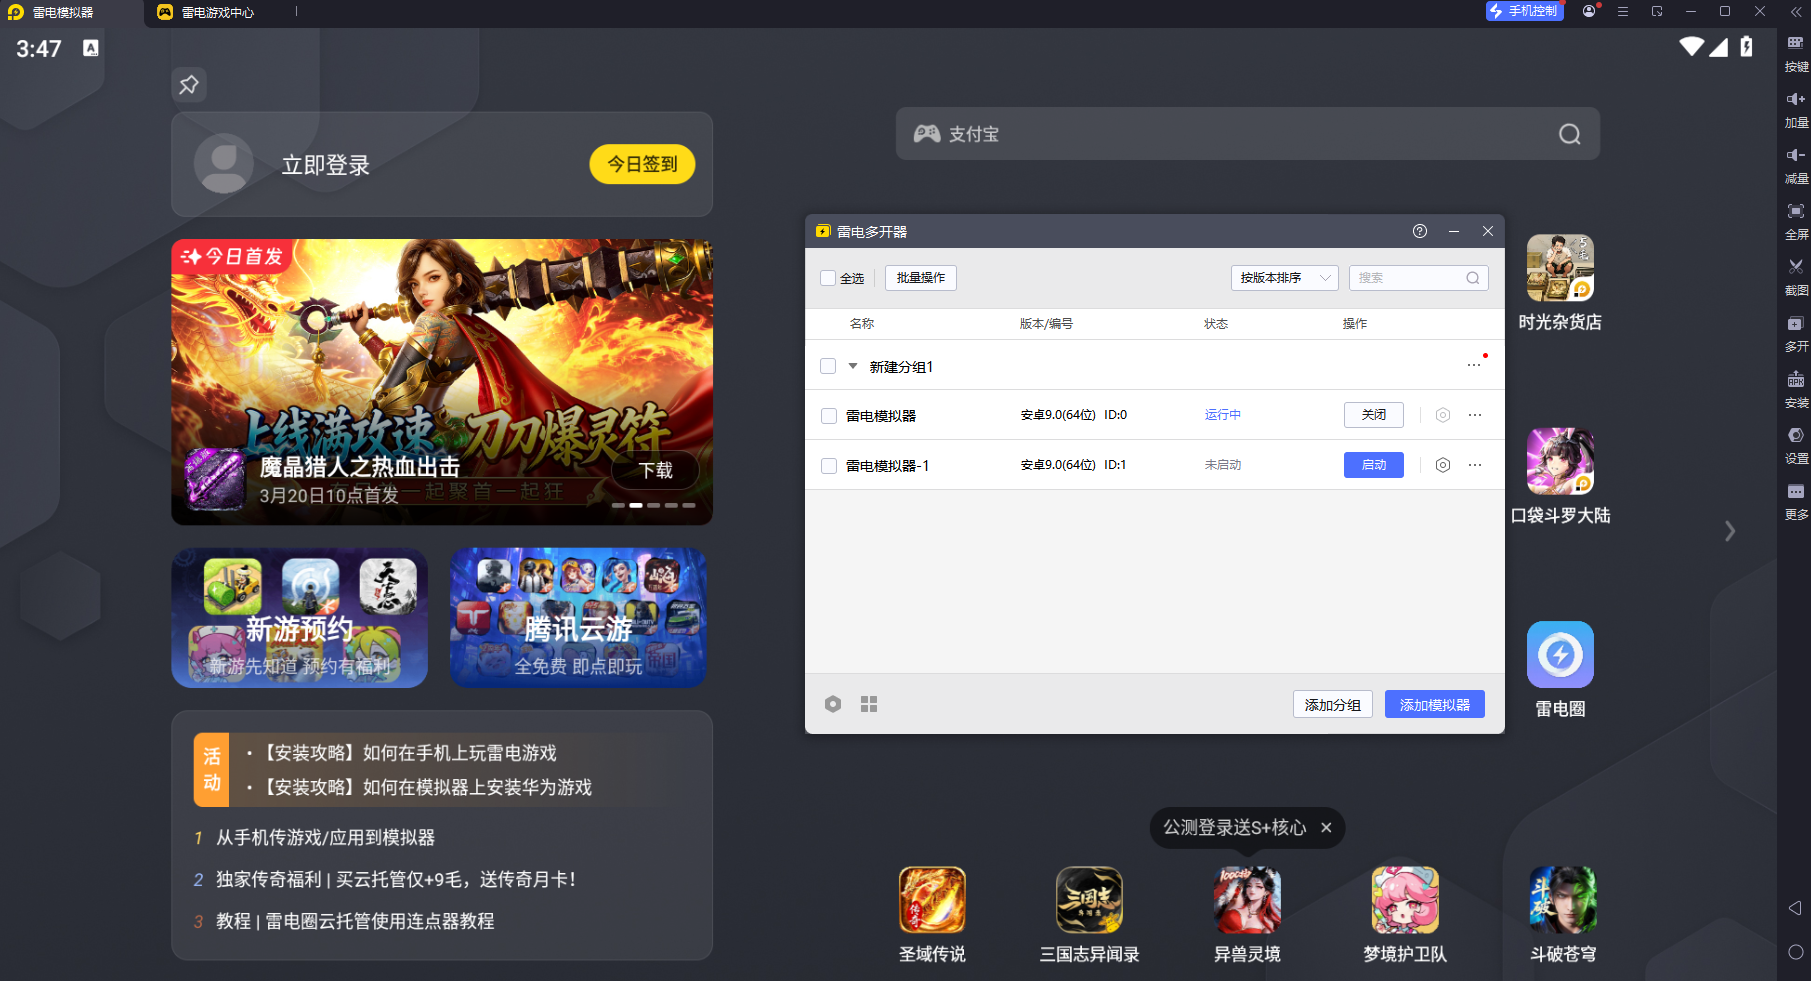The height and width of the screenshot is (981, 1811).
Task: Open 设置 settings in the right sidebar
Action: [x=1796, y=436]
